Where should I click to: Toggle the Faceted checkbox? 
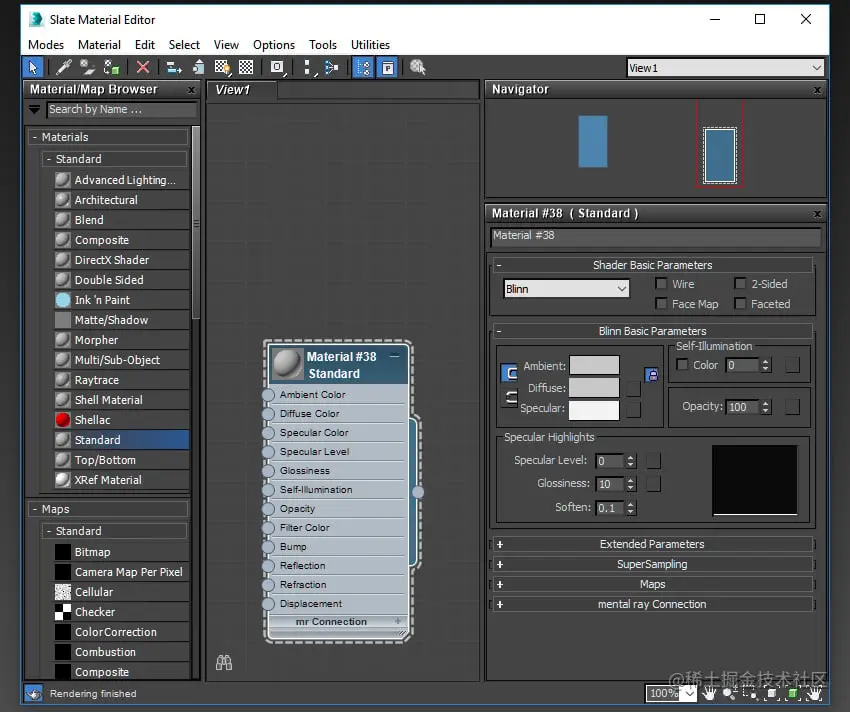[x=742, y=304]
